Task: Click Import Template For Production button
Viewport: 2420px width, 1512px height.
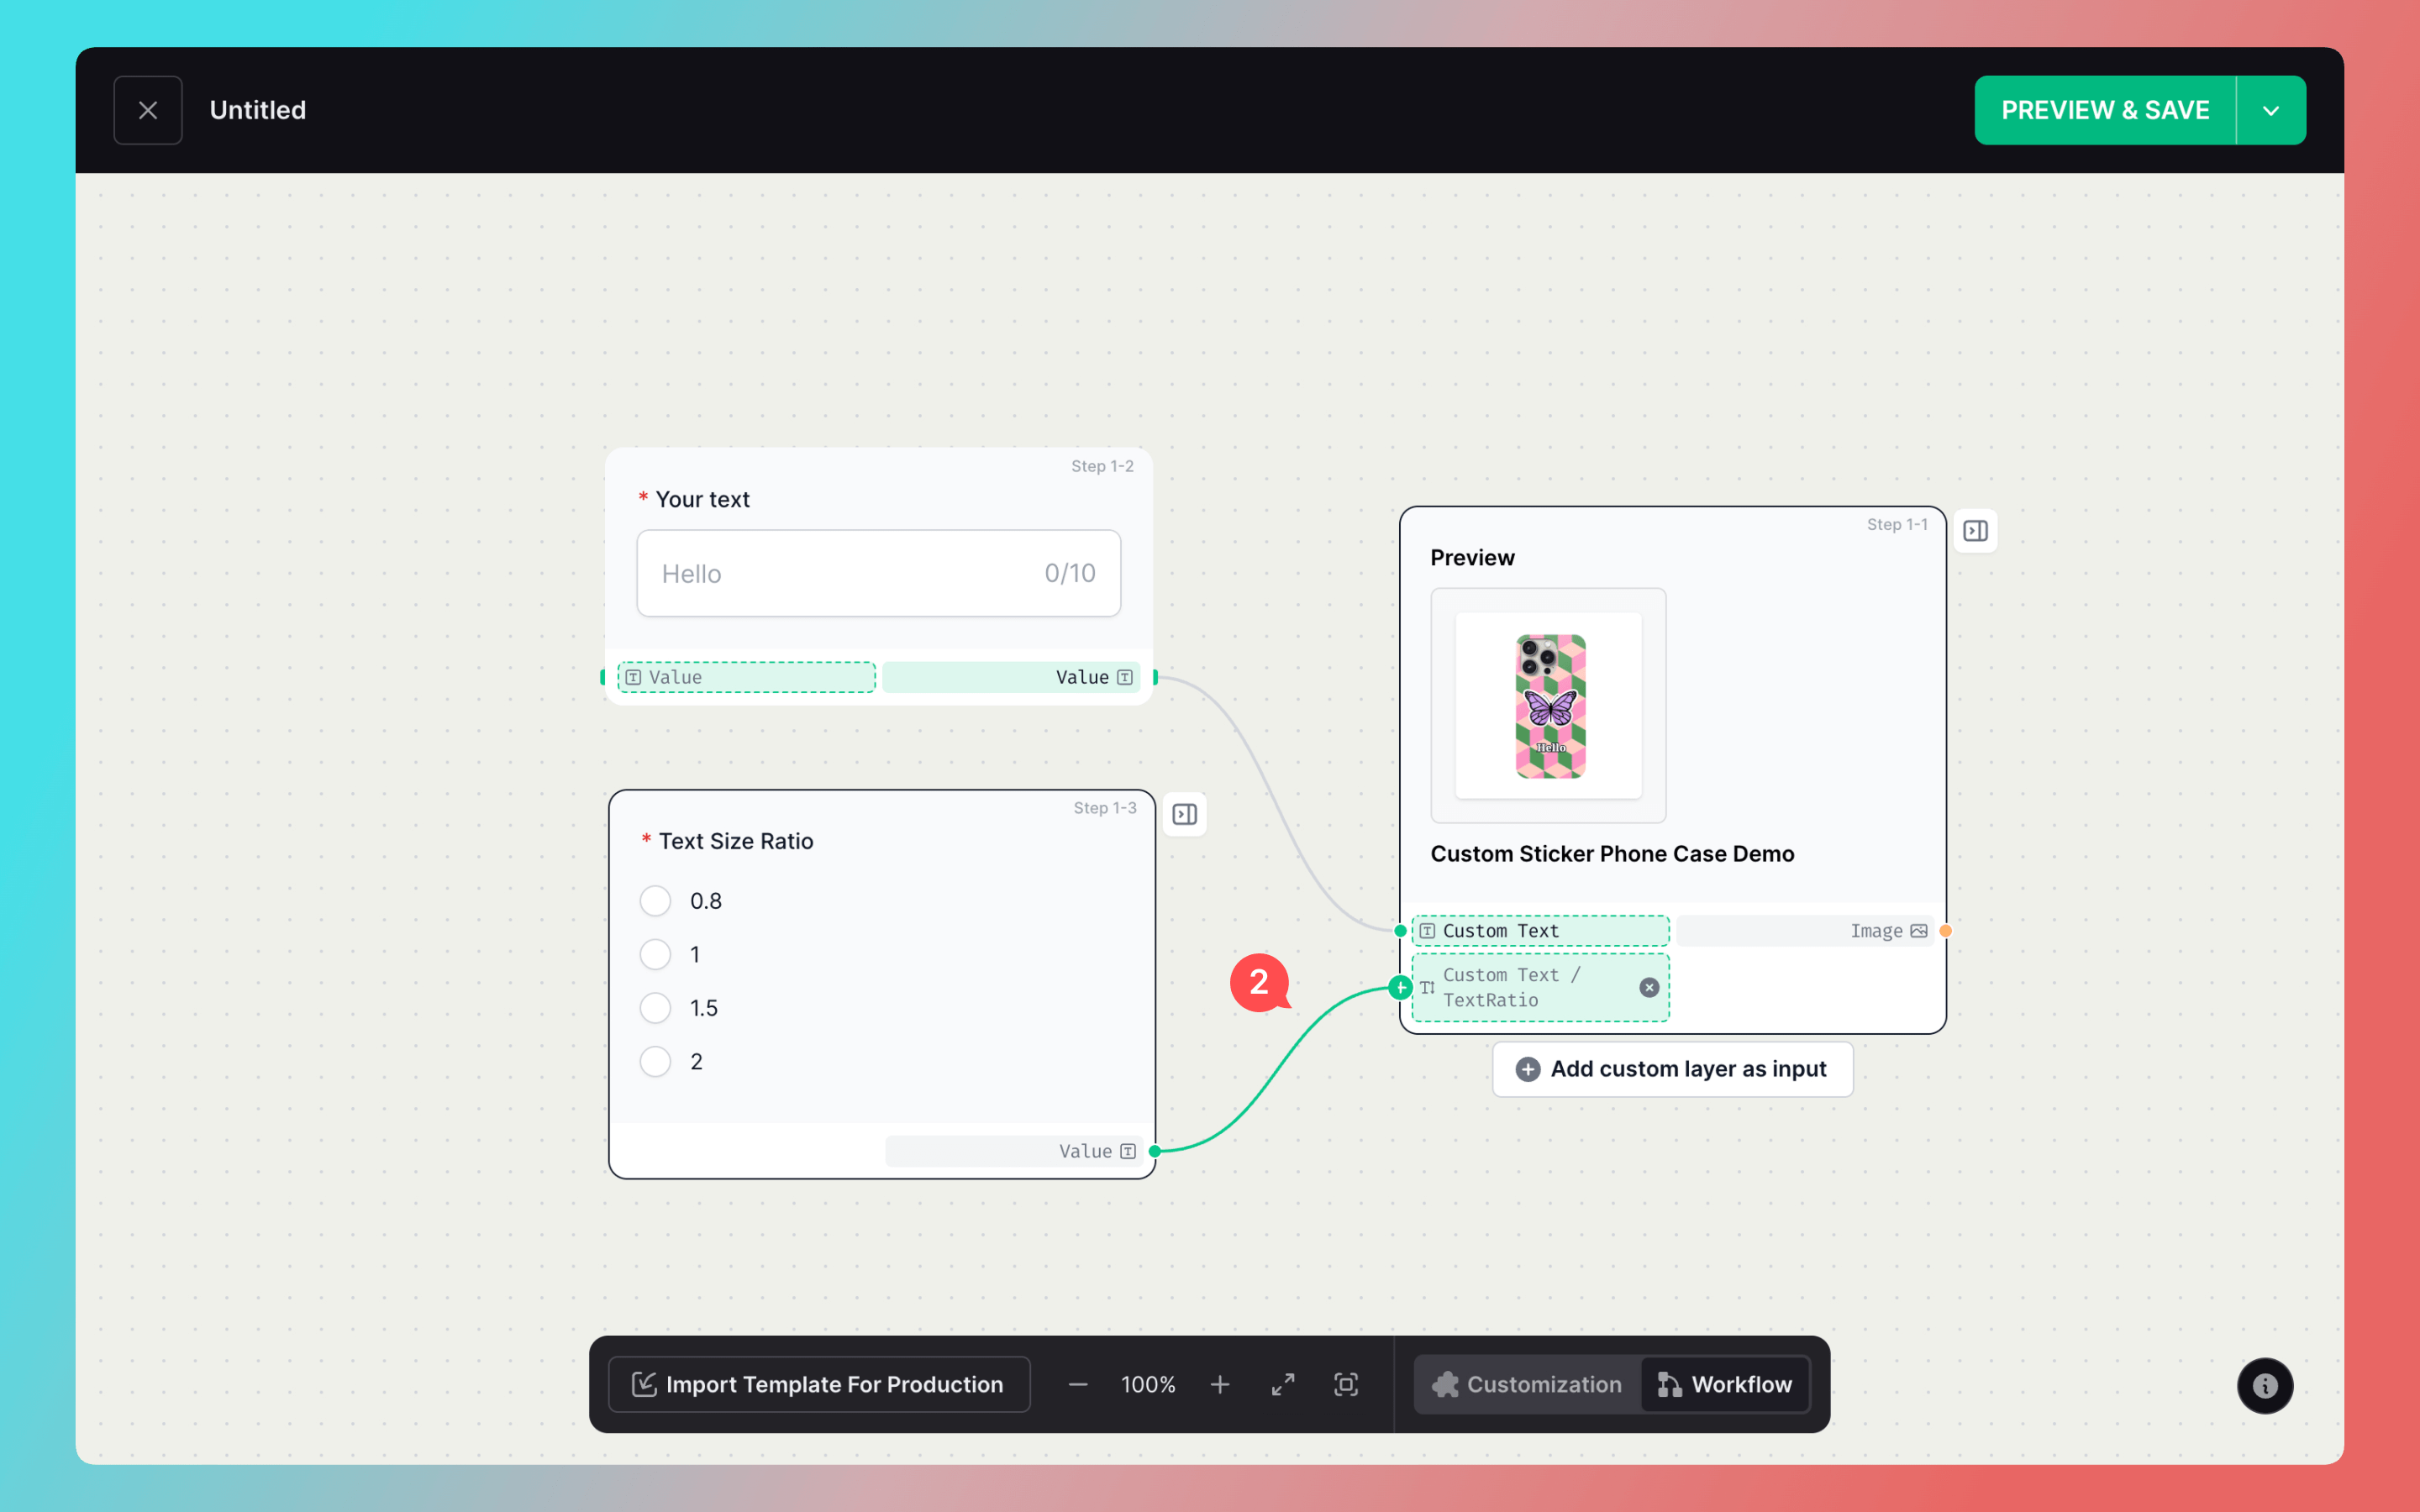Action: point(818,1384)
